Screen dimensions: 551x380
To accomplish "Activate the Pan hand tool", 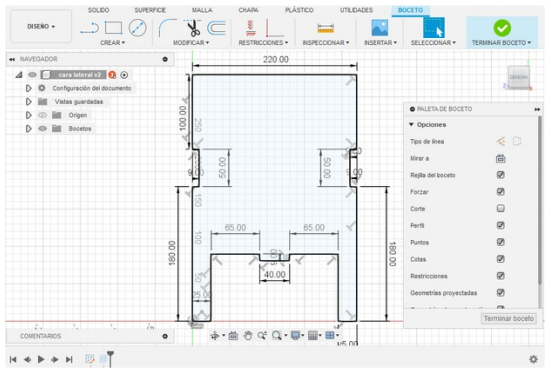I will (248, 336).
